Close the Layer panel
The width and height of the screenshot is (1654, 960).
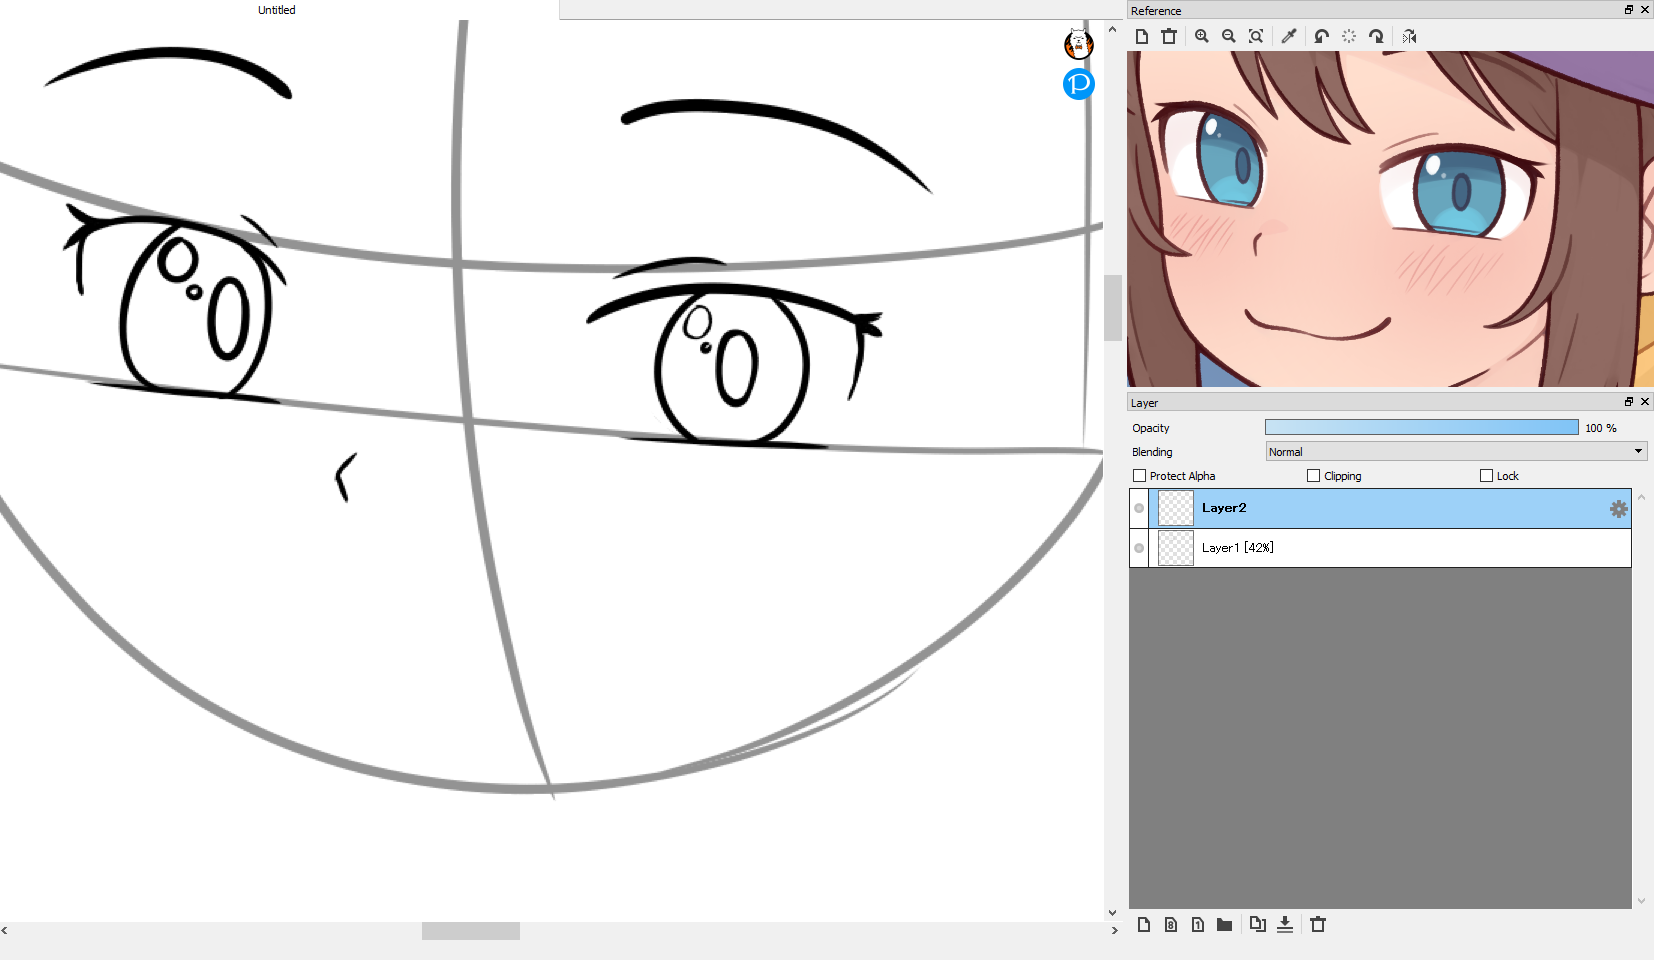click(1645, 402)
